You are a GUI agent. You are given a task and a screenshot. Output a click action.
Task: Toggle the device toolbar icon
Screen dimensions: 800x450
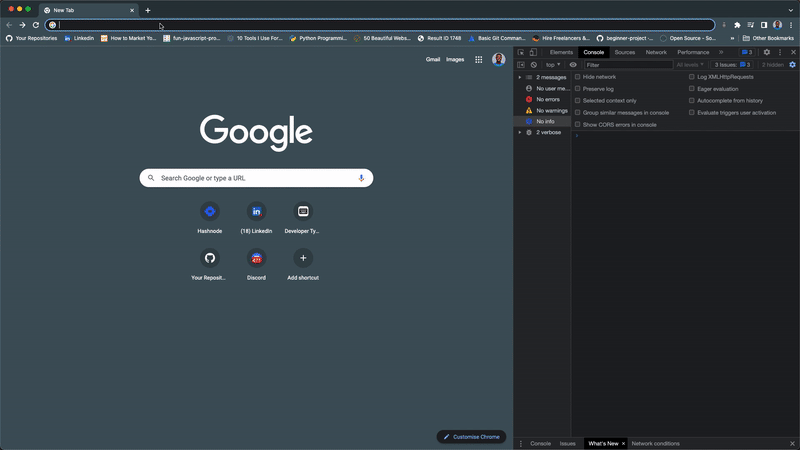[x=533, y=52]
